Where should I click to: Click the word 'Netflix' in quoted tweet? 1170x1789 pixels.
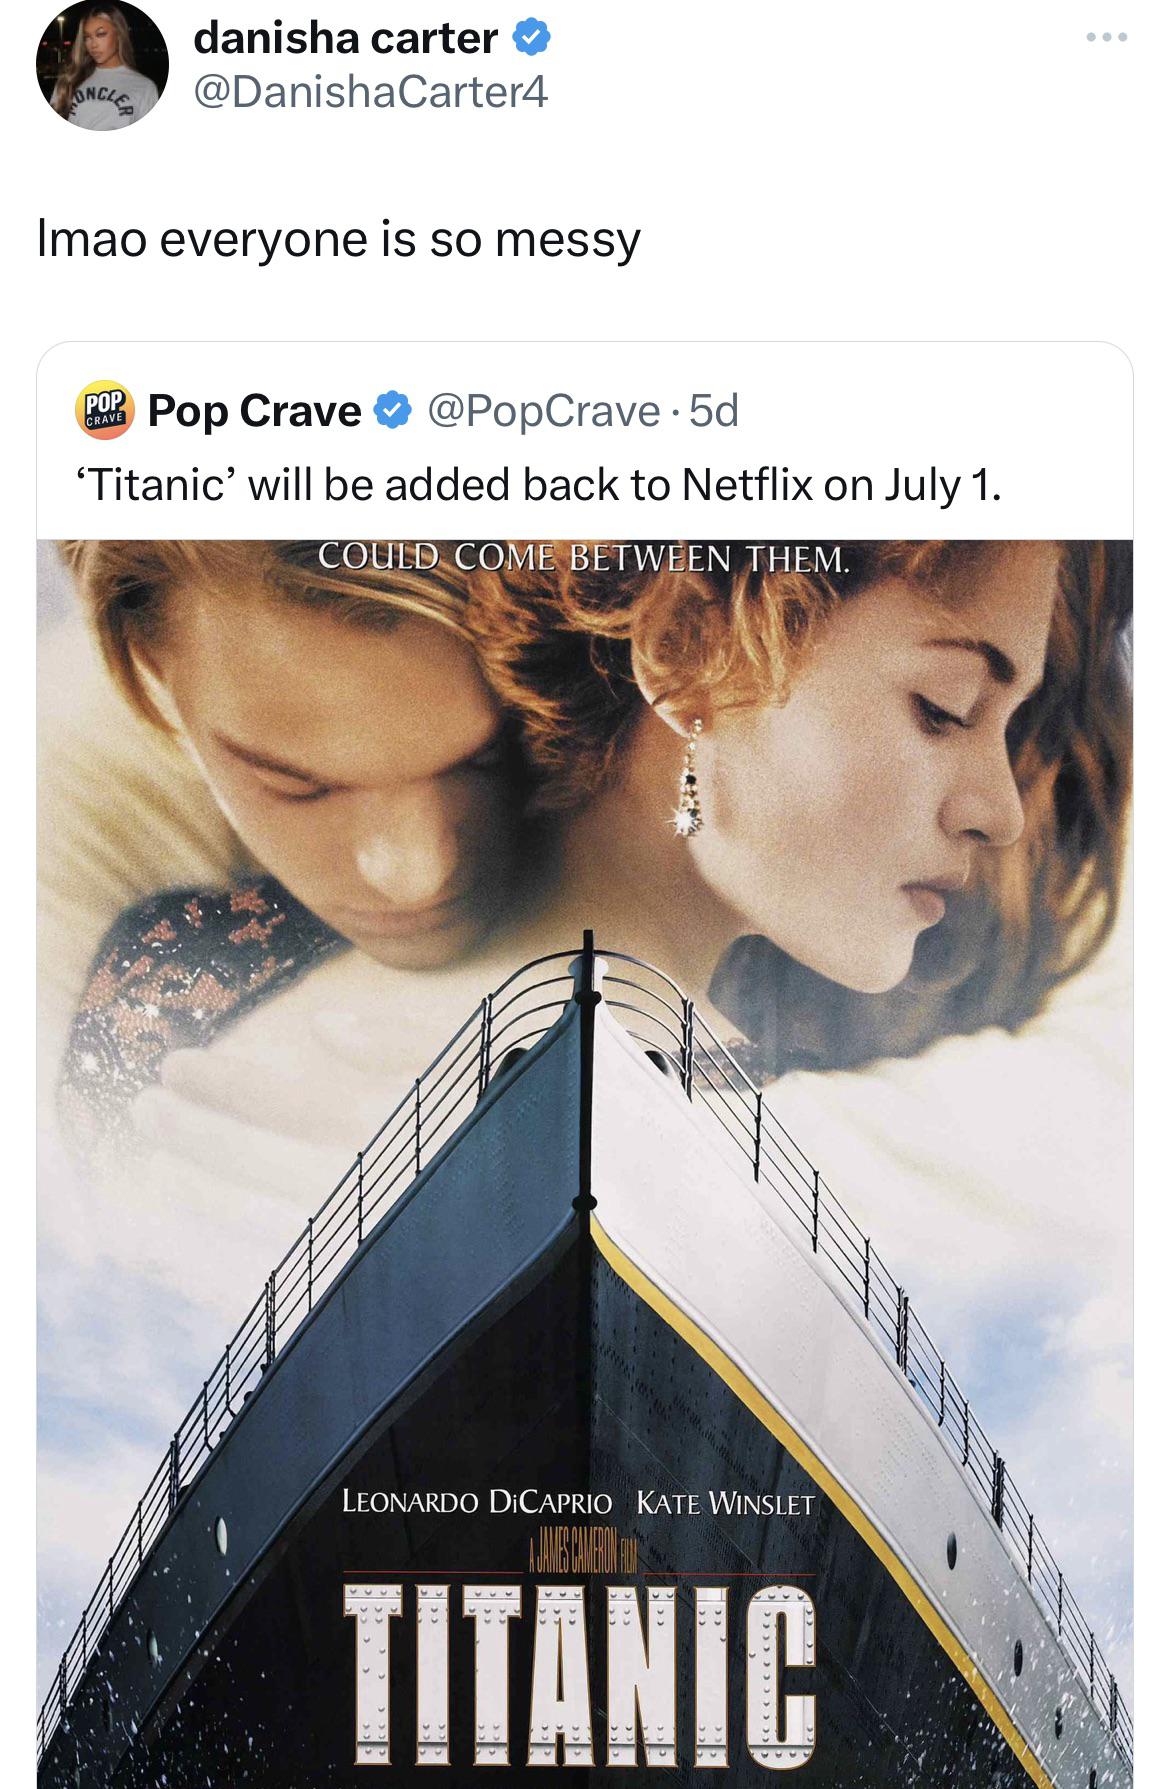pyautogui.click(x=747, y=486)
